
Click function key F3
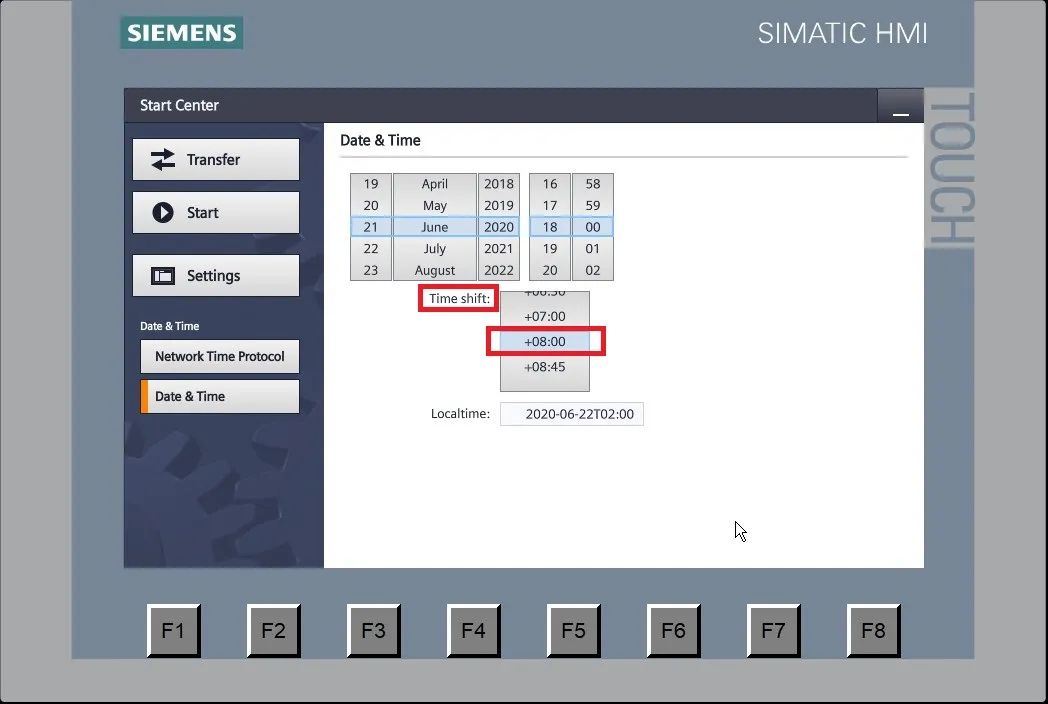tap(374, 630)
